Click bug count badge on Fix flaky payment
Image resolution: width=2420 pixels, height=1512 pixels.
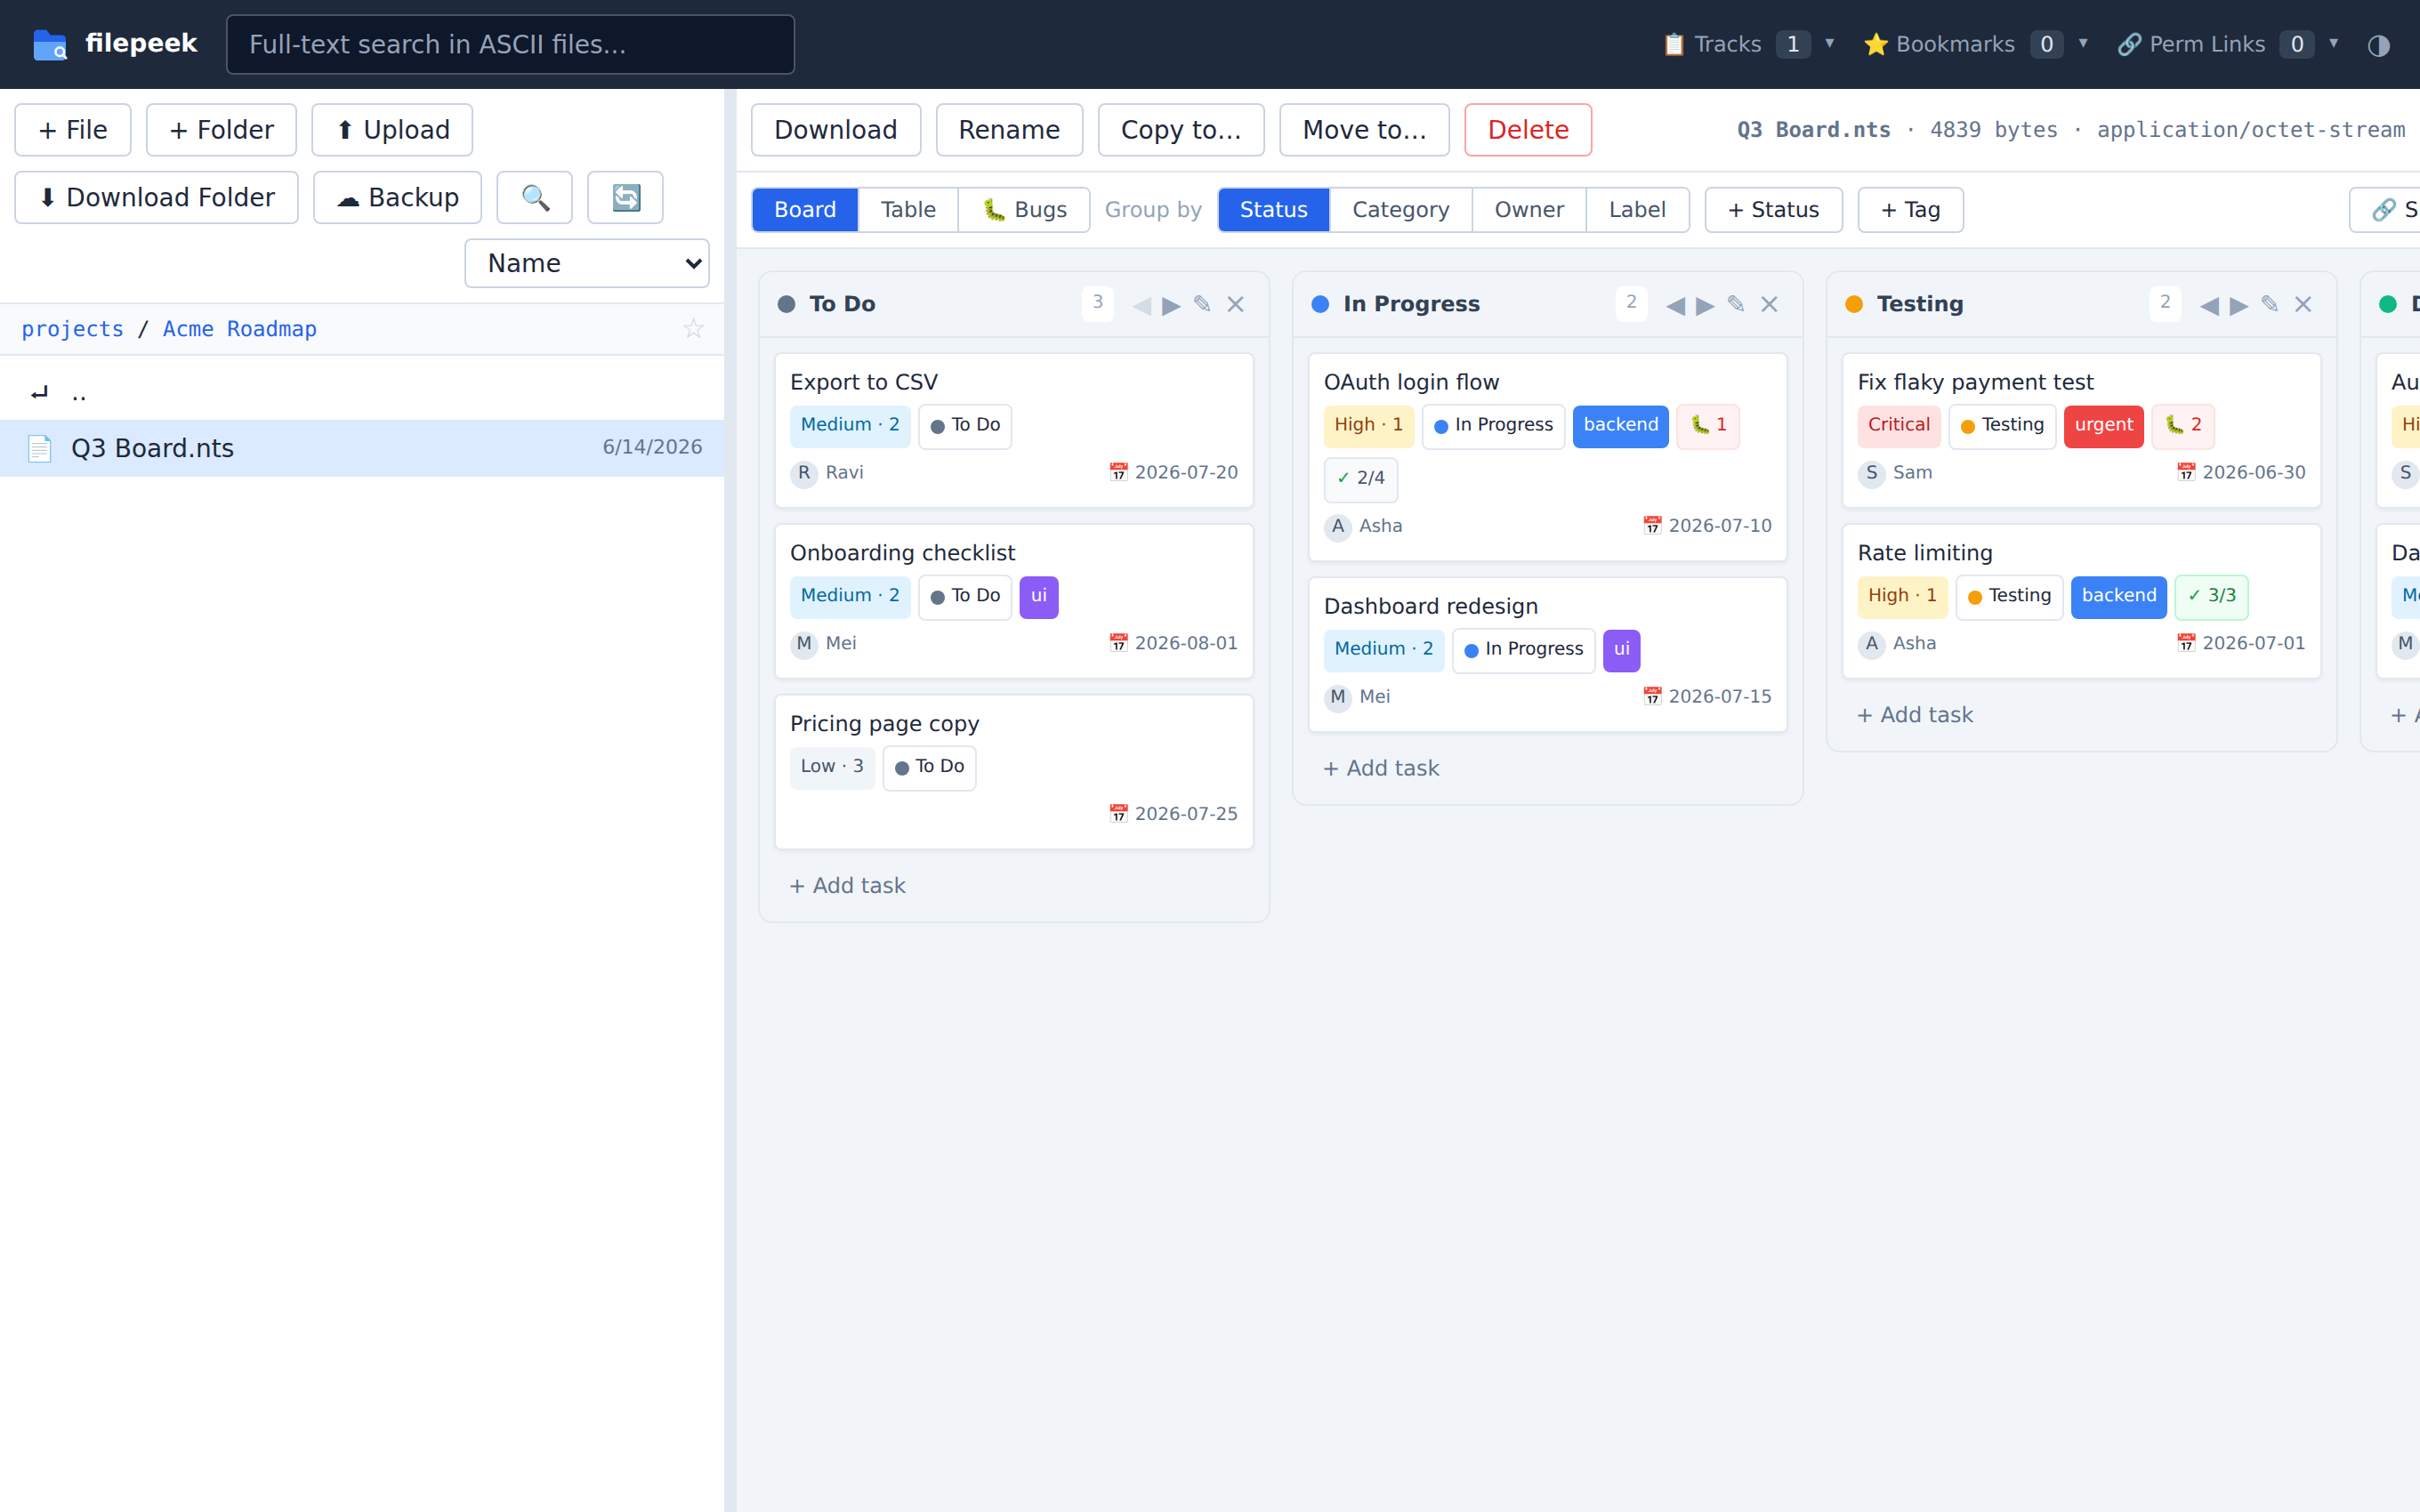pos(2183,426)
